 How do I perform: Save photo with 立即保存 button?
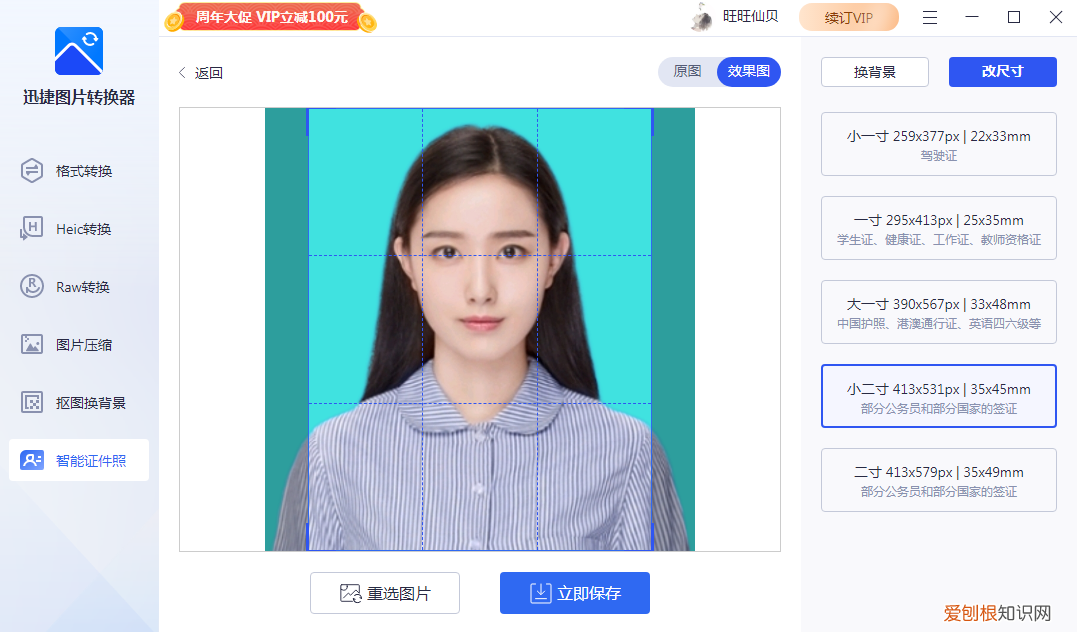click(573, 593)
